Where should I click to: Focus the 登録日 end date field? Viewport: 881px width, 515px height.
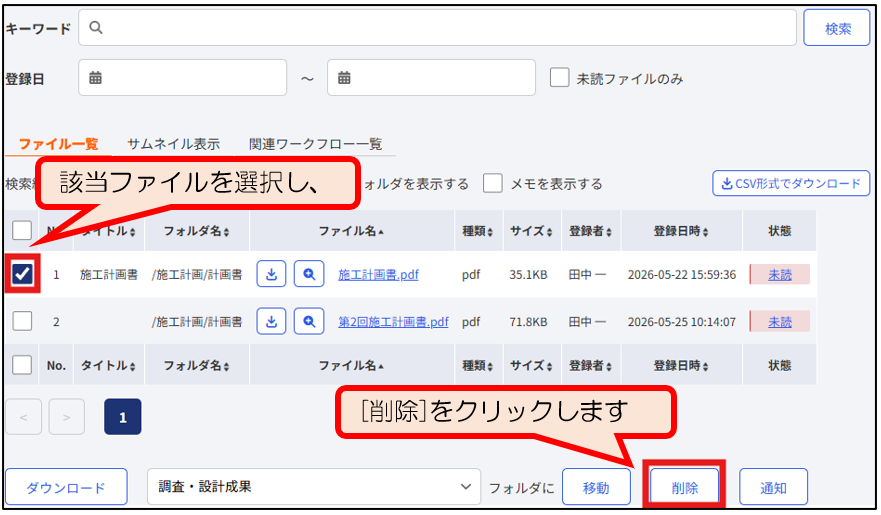pos(431,78)
